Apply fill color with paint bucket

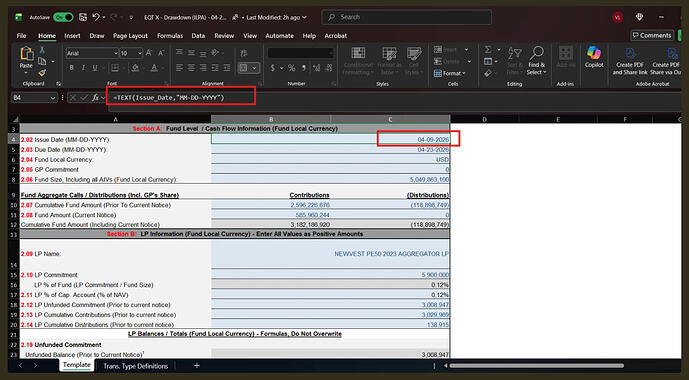tap(135, 68)
